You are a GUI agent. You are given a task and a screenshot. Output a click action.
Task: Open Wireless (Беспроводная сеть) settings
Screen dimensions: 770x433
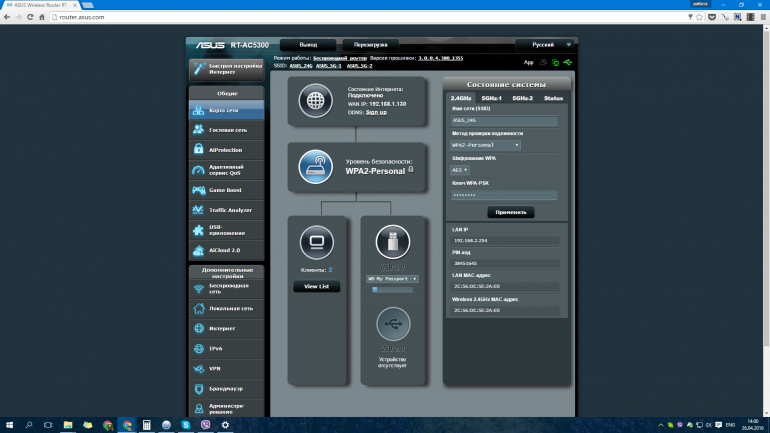pos(226,289)
